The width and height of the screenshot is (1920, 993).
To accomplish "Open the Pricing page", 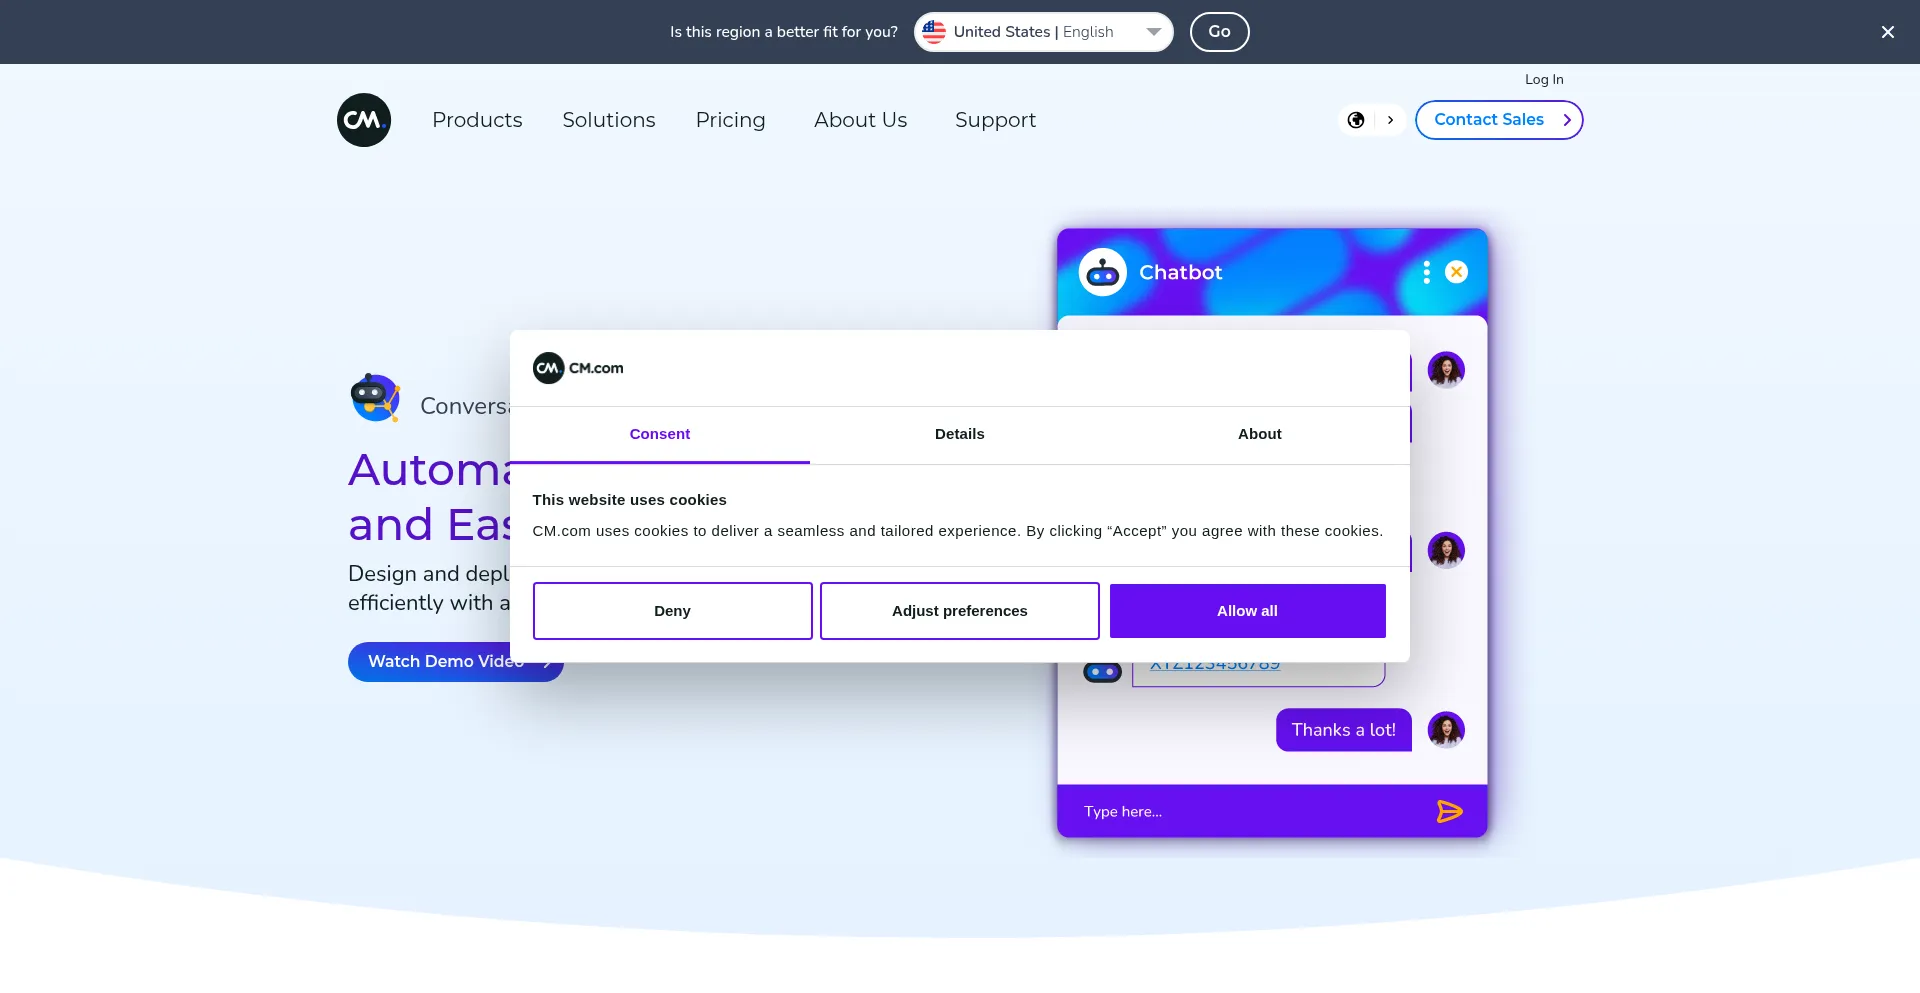I will click(x=730, y=120).
